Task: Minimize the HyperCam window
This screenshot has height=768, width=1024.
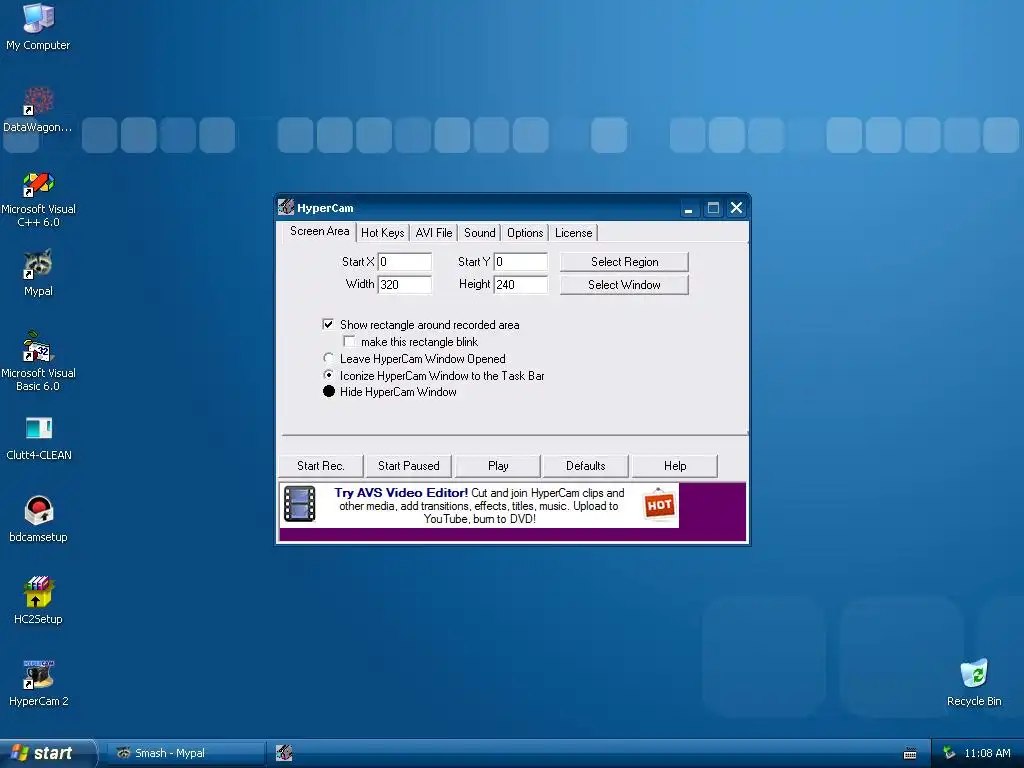Action: coord(688,208)
